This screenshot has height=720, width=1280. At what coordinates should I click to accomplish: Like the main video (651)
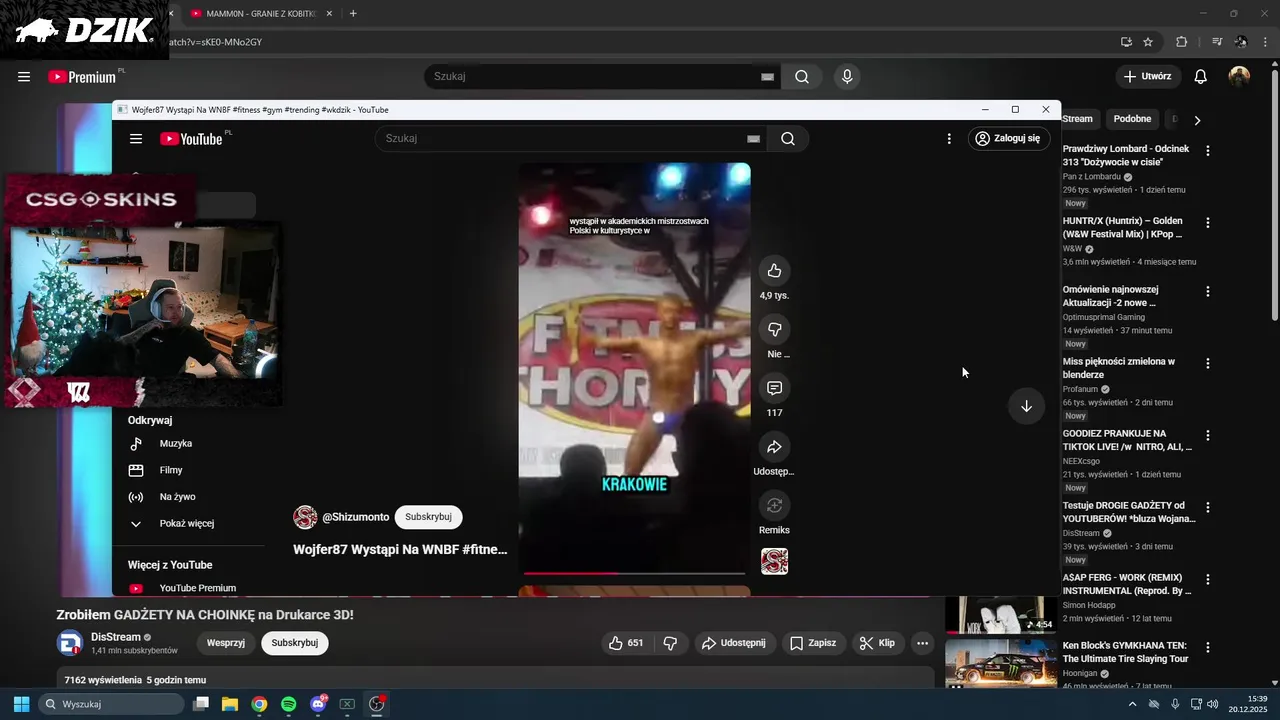pyautogui.click(x=626, y=643)
